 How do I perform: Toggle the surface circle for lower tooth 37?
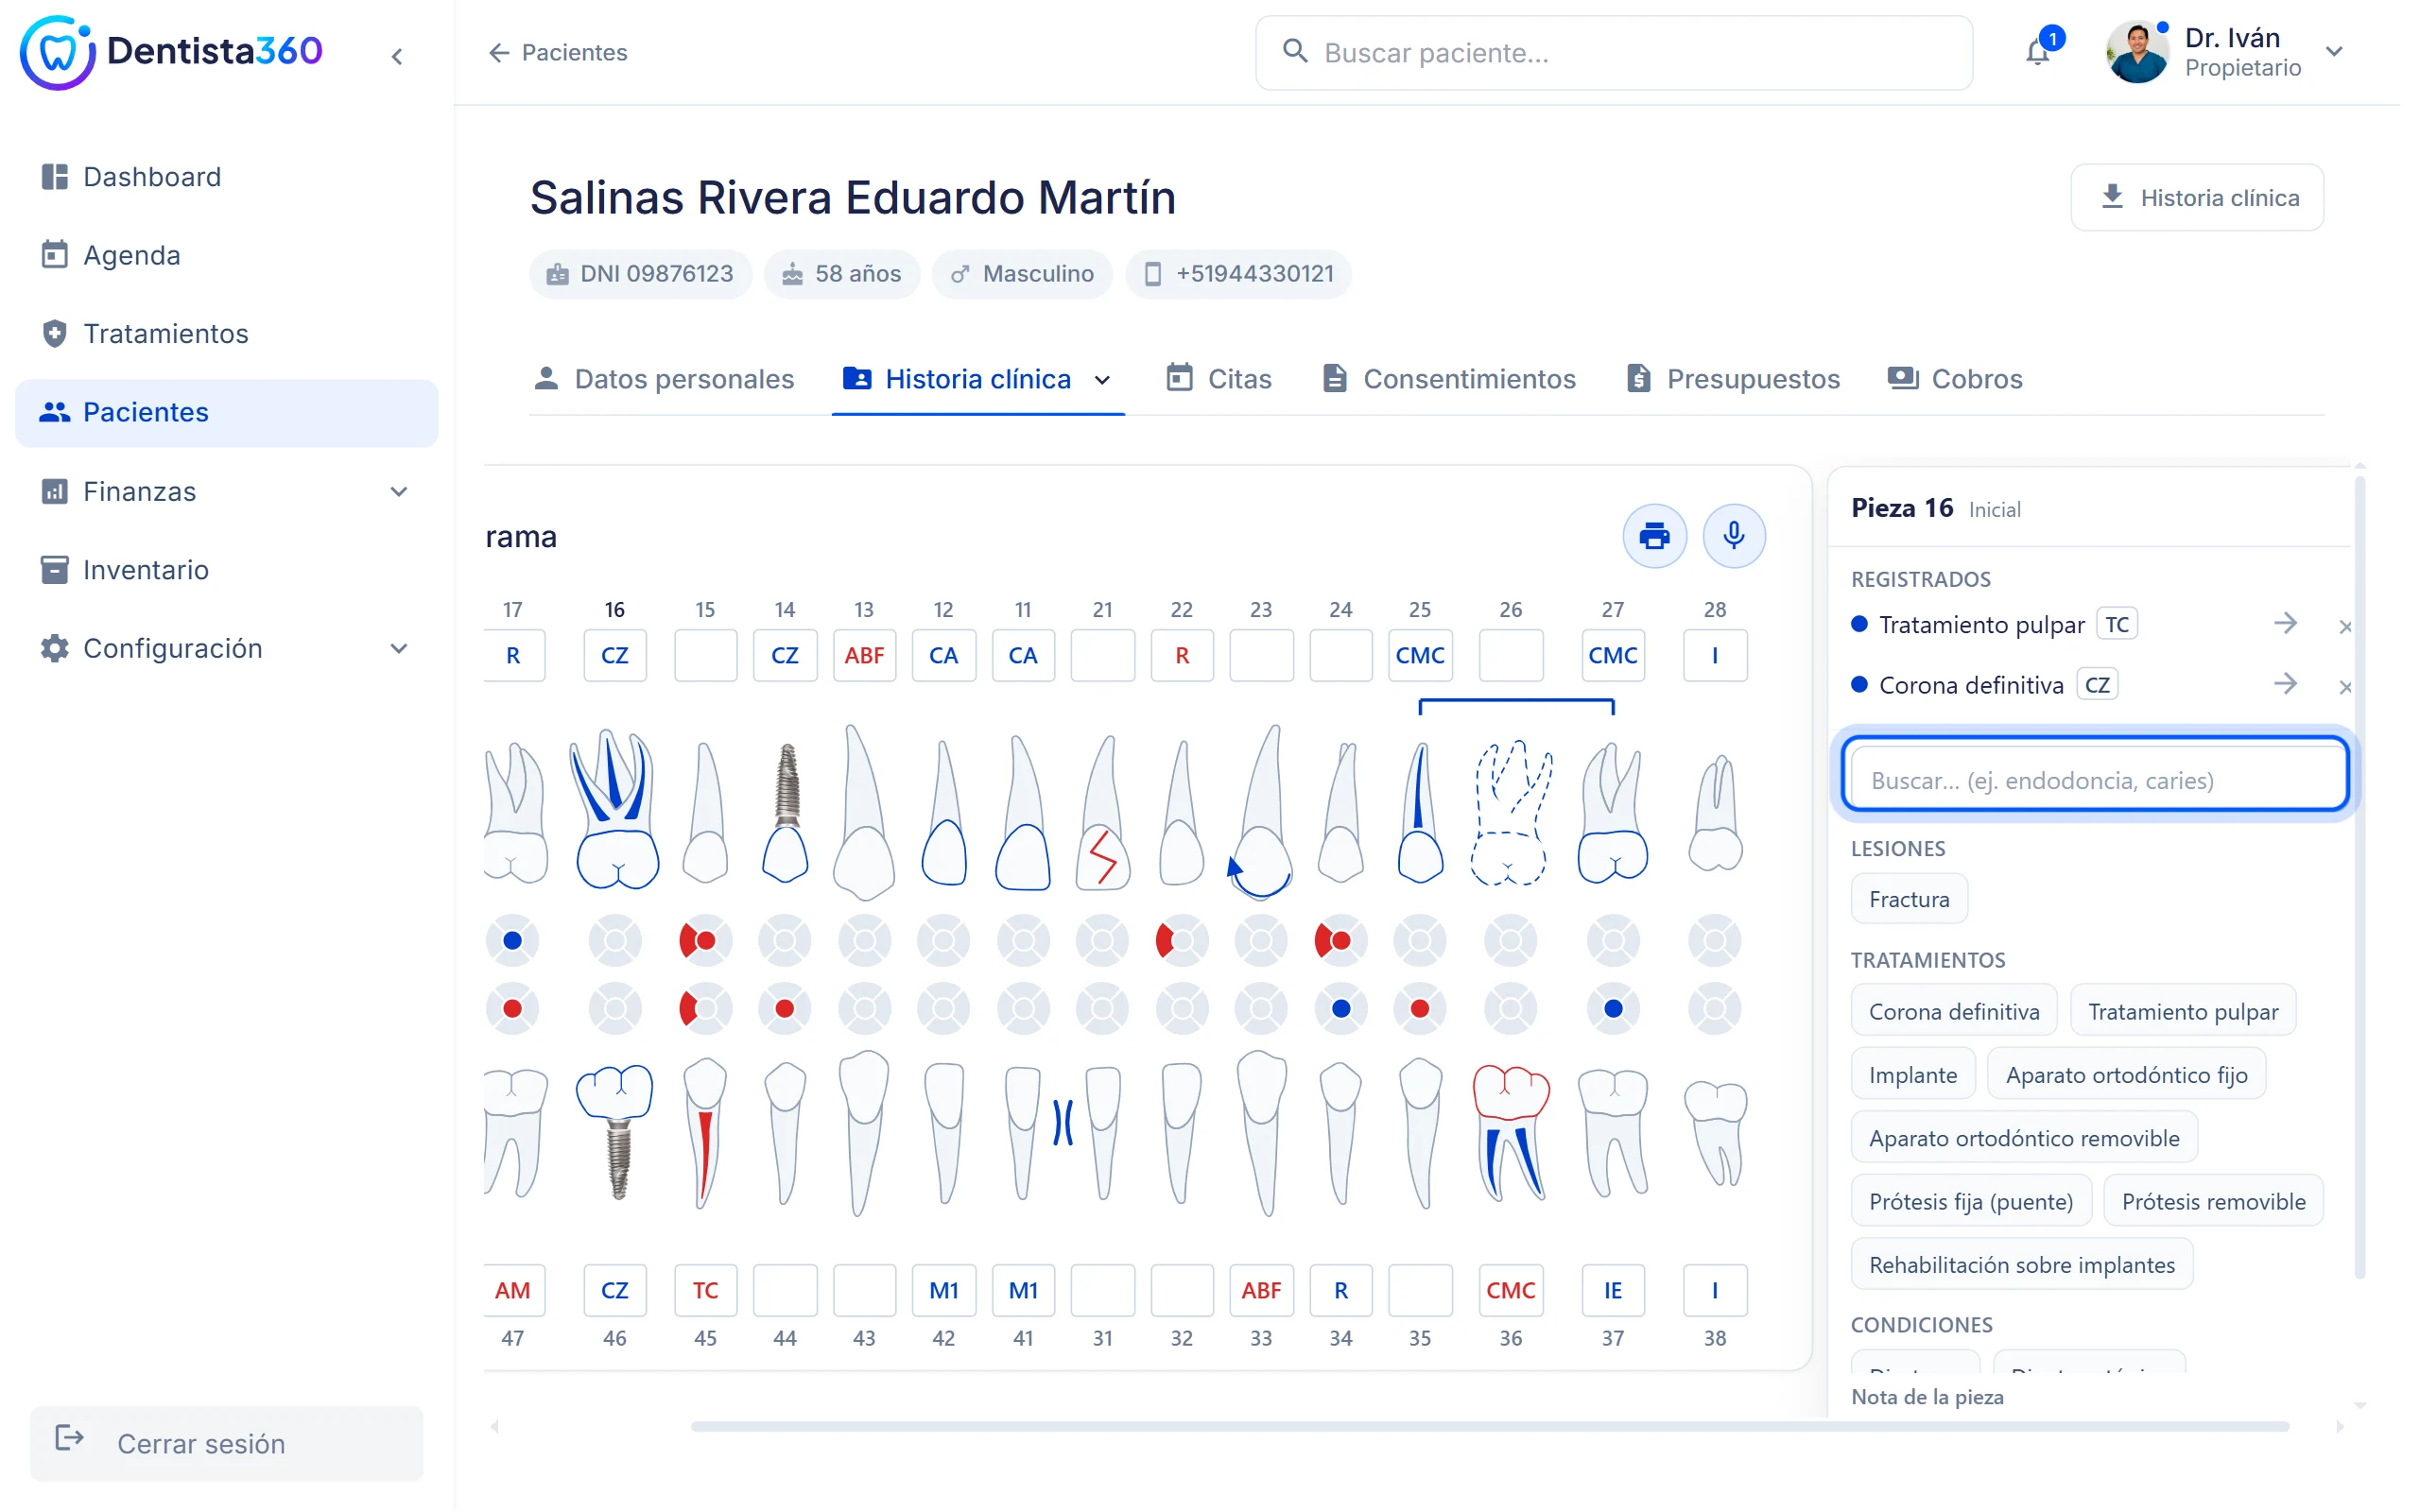click(1613, 1009)
